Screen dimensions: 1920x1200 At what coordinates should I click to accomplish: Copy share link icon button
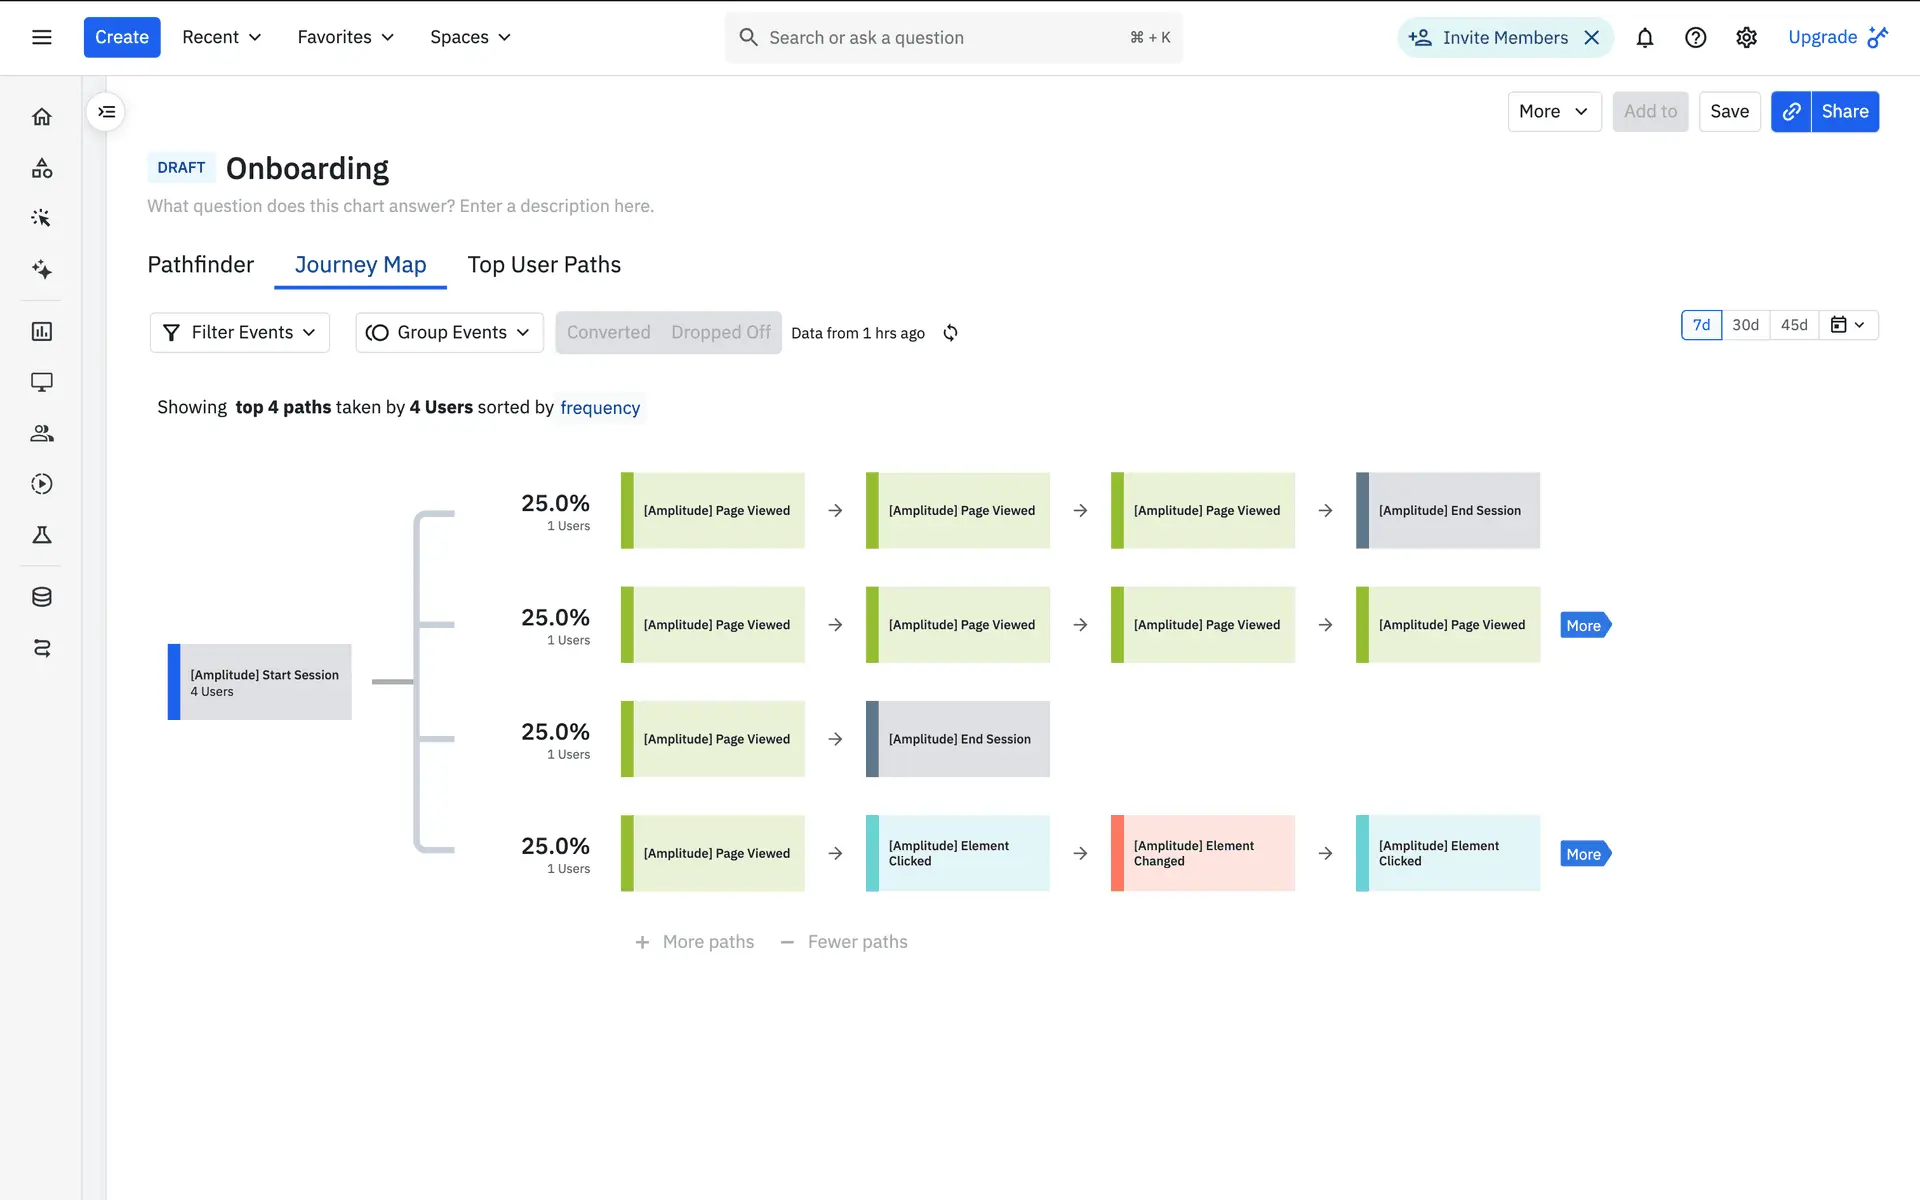(x=1791, y=112)
